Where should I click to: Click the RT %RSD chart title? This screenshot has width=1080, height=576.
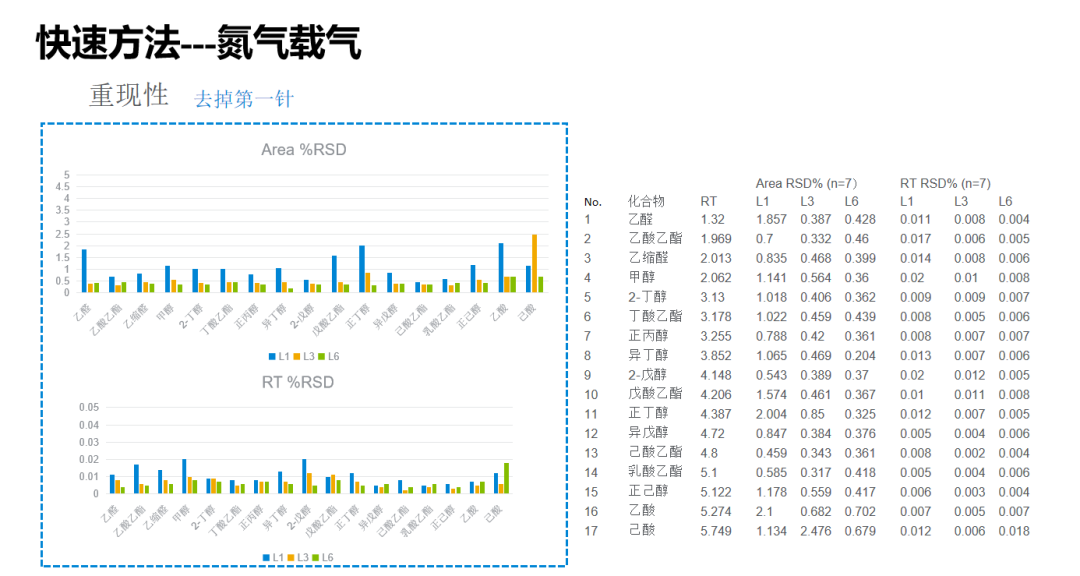298,382
